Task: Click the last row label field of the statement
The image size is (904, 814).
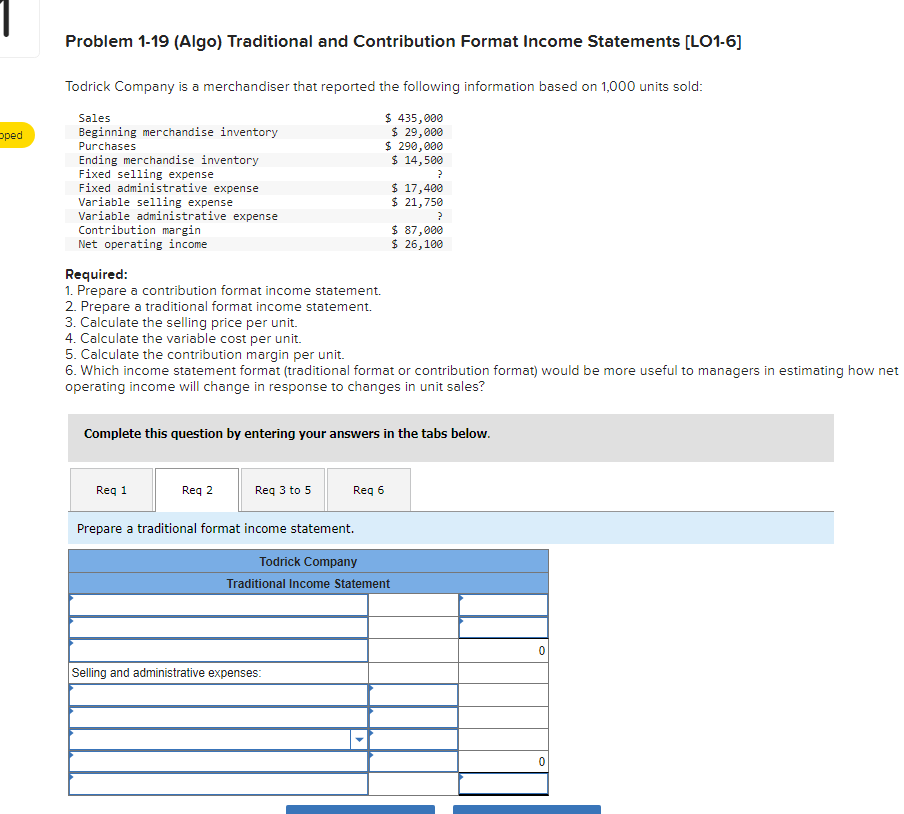Action: [219, 784]
